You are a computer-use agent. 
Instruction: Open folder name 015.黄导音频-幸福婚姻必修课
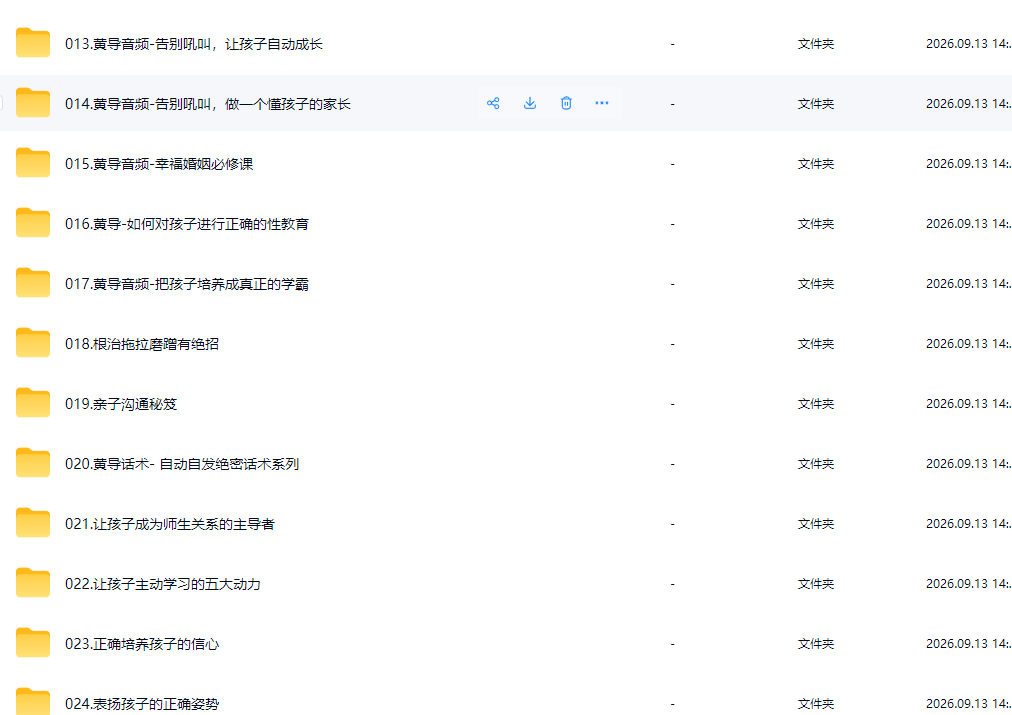159,164
